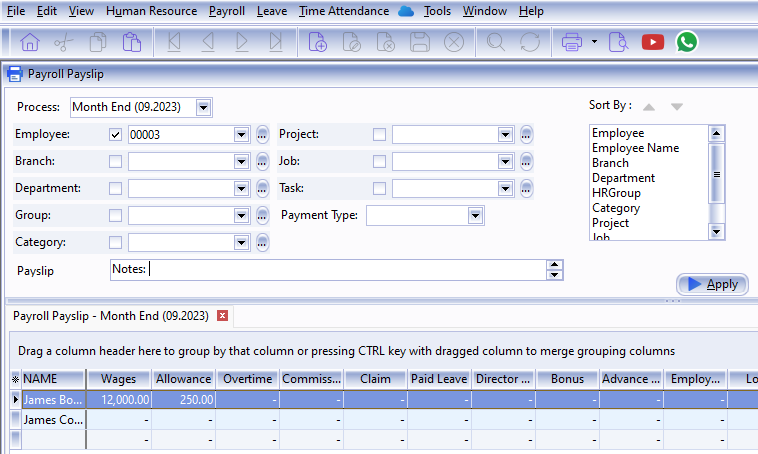Image resolution: width=758 pixels, height=454 pixels.
Task: Click the Delete document icon
Action: tap(385, 42)
